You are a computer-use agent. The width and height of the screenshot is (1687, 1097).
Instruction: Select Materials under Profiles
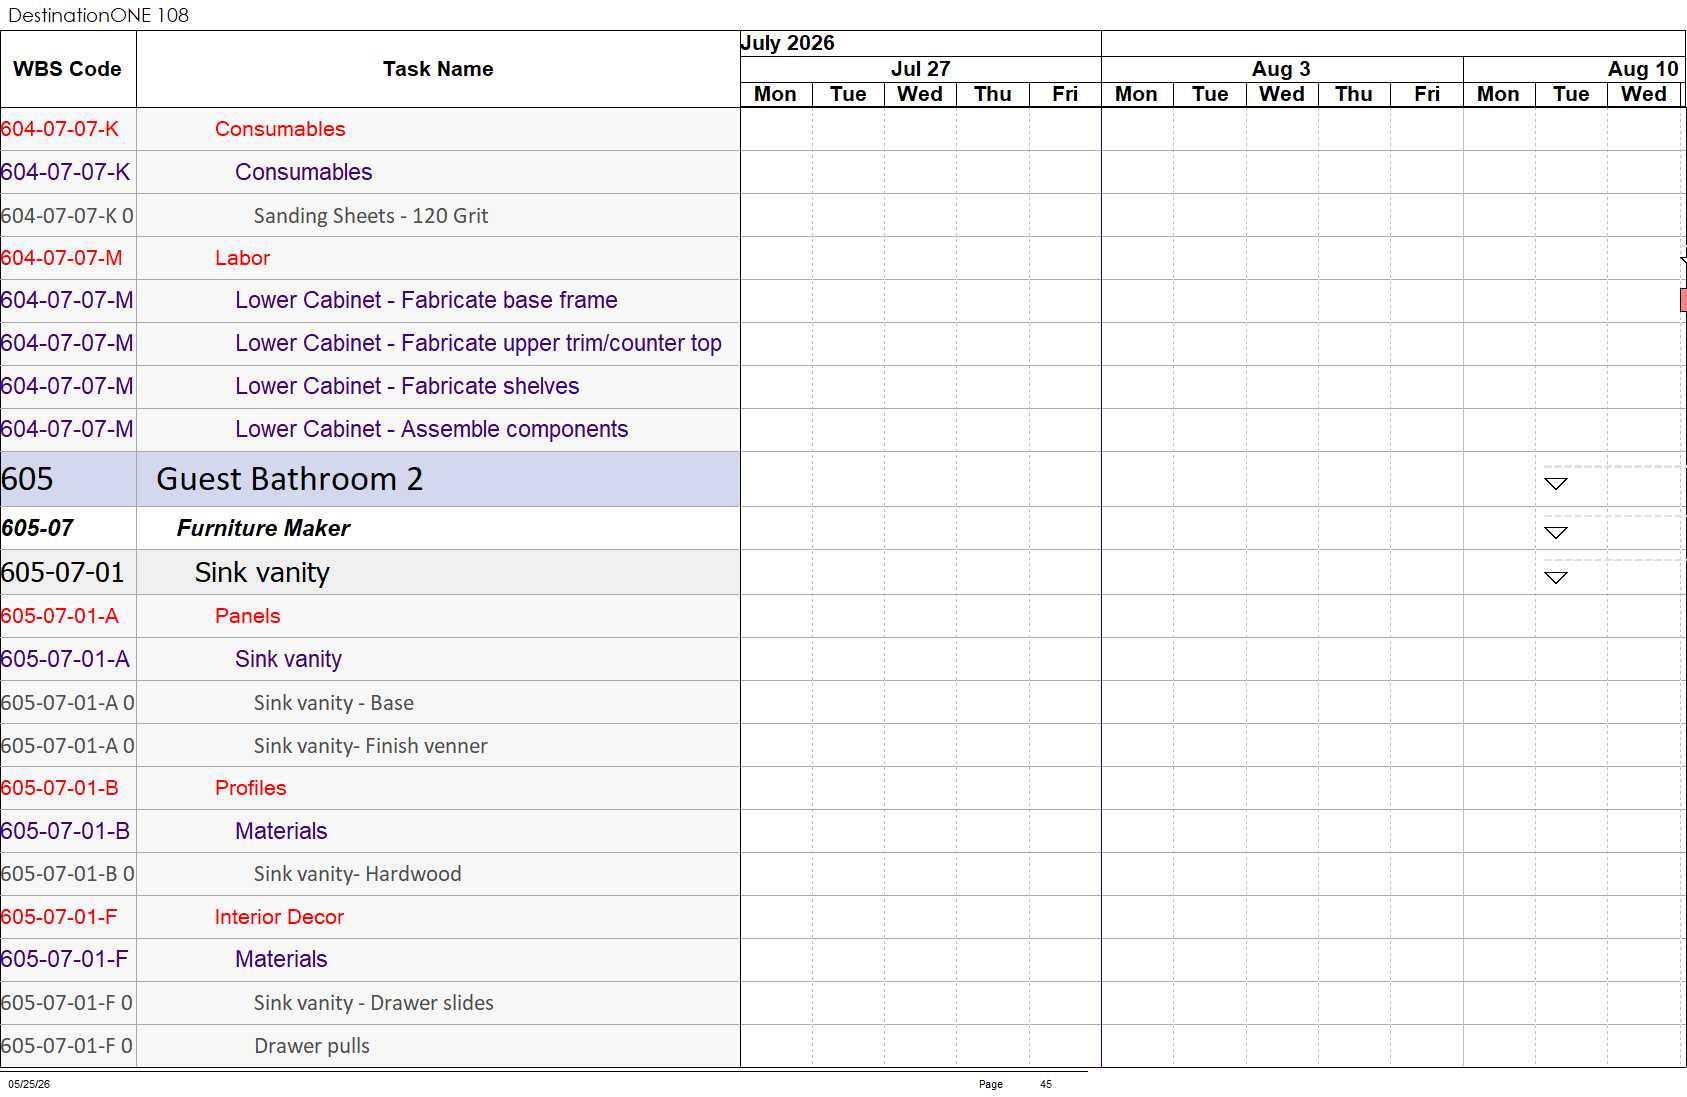pos(281,831)
